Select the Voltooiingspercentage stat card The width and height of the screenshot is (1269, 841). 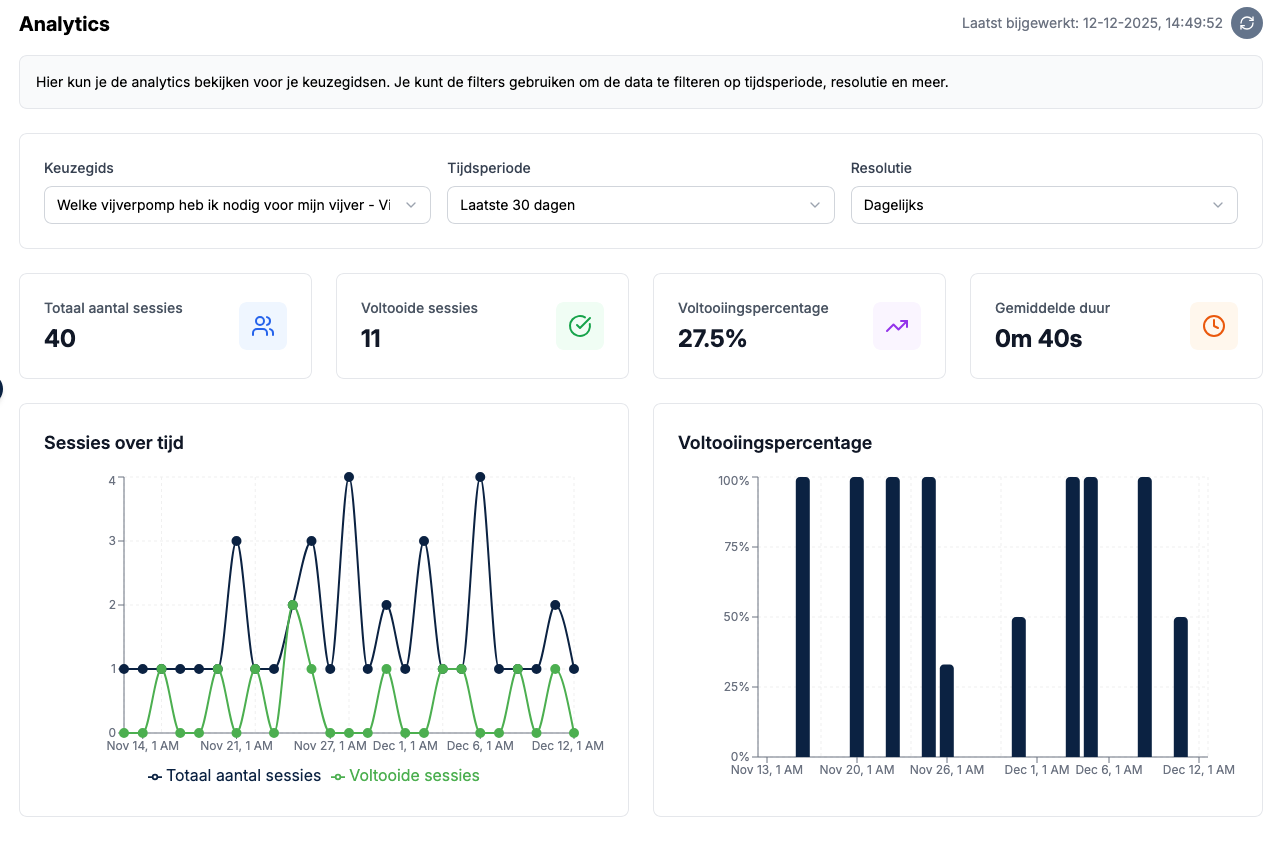(x=799, y=326)
